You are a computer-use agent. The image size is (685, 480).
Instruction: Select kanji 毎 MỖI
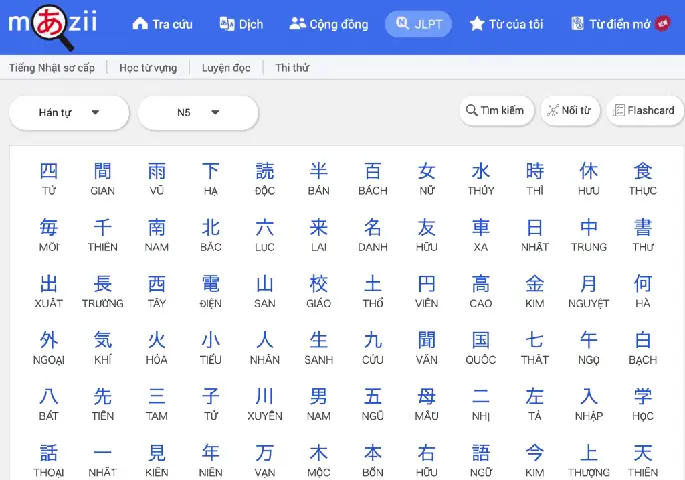(x=48, y=235)
